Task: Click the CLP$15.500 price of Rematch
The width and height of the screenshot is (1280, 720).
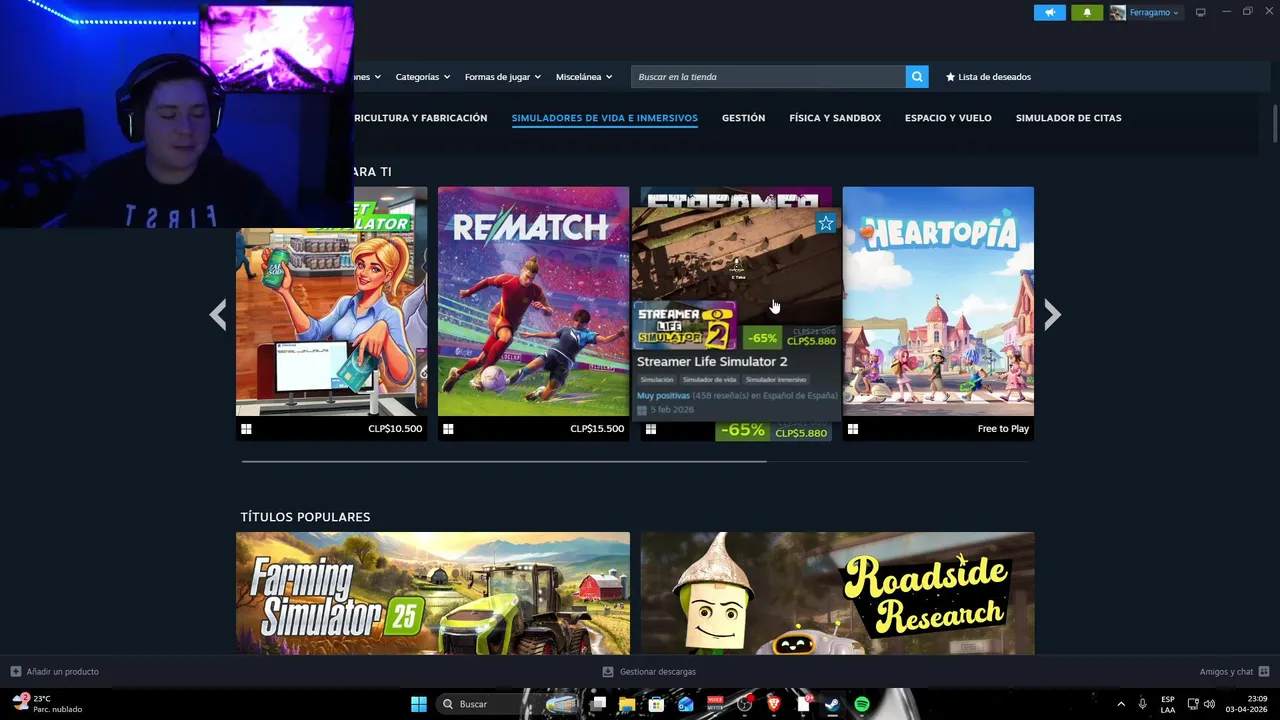Action: [x=597, y=429]
